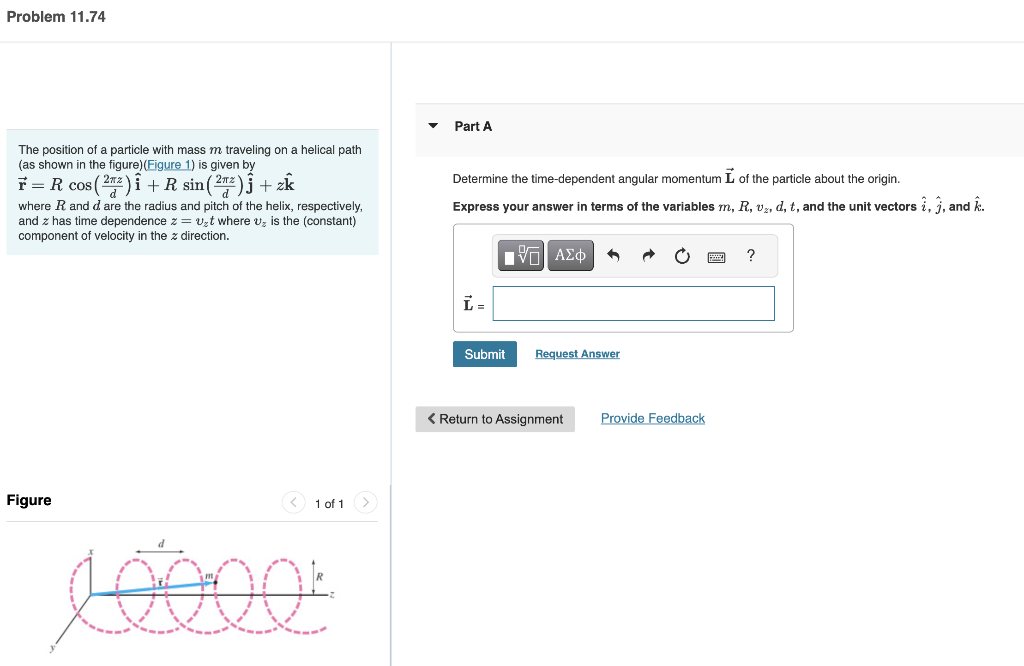1024x666 pixels.
Task: Click the redo arrow in equation toolbar
Action: [648, 255]
